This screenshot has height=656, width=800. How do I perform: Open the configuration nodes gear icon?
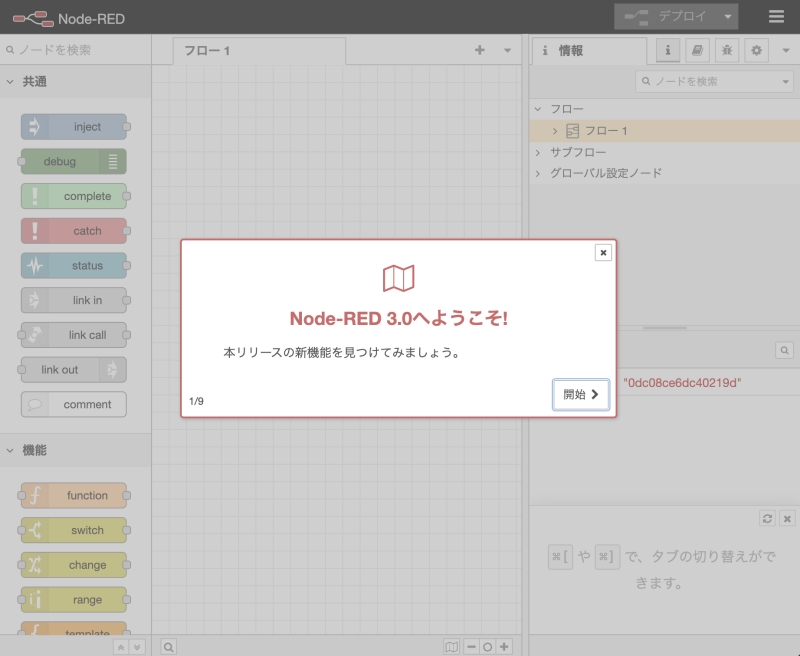pyautogui.click(x=757, y=50)
